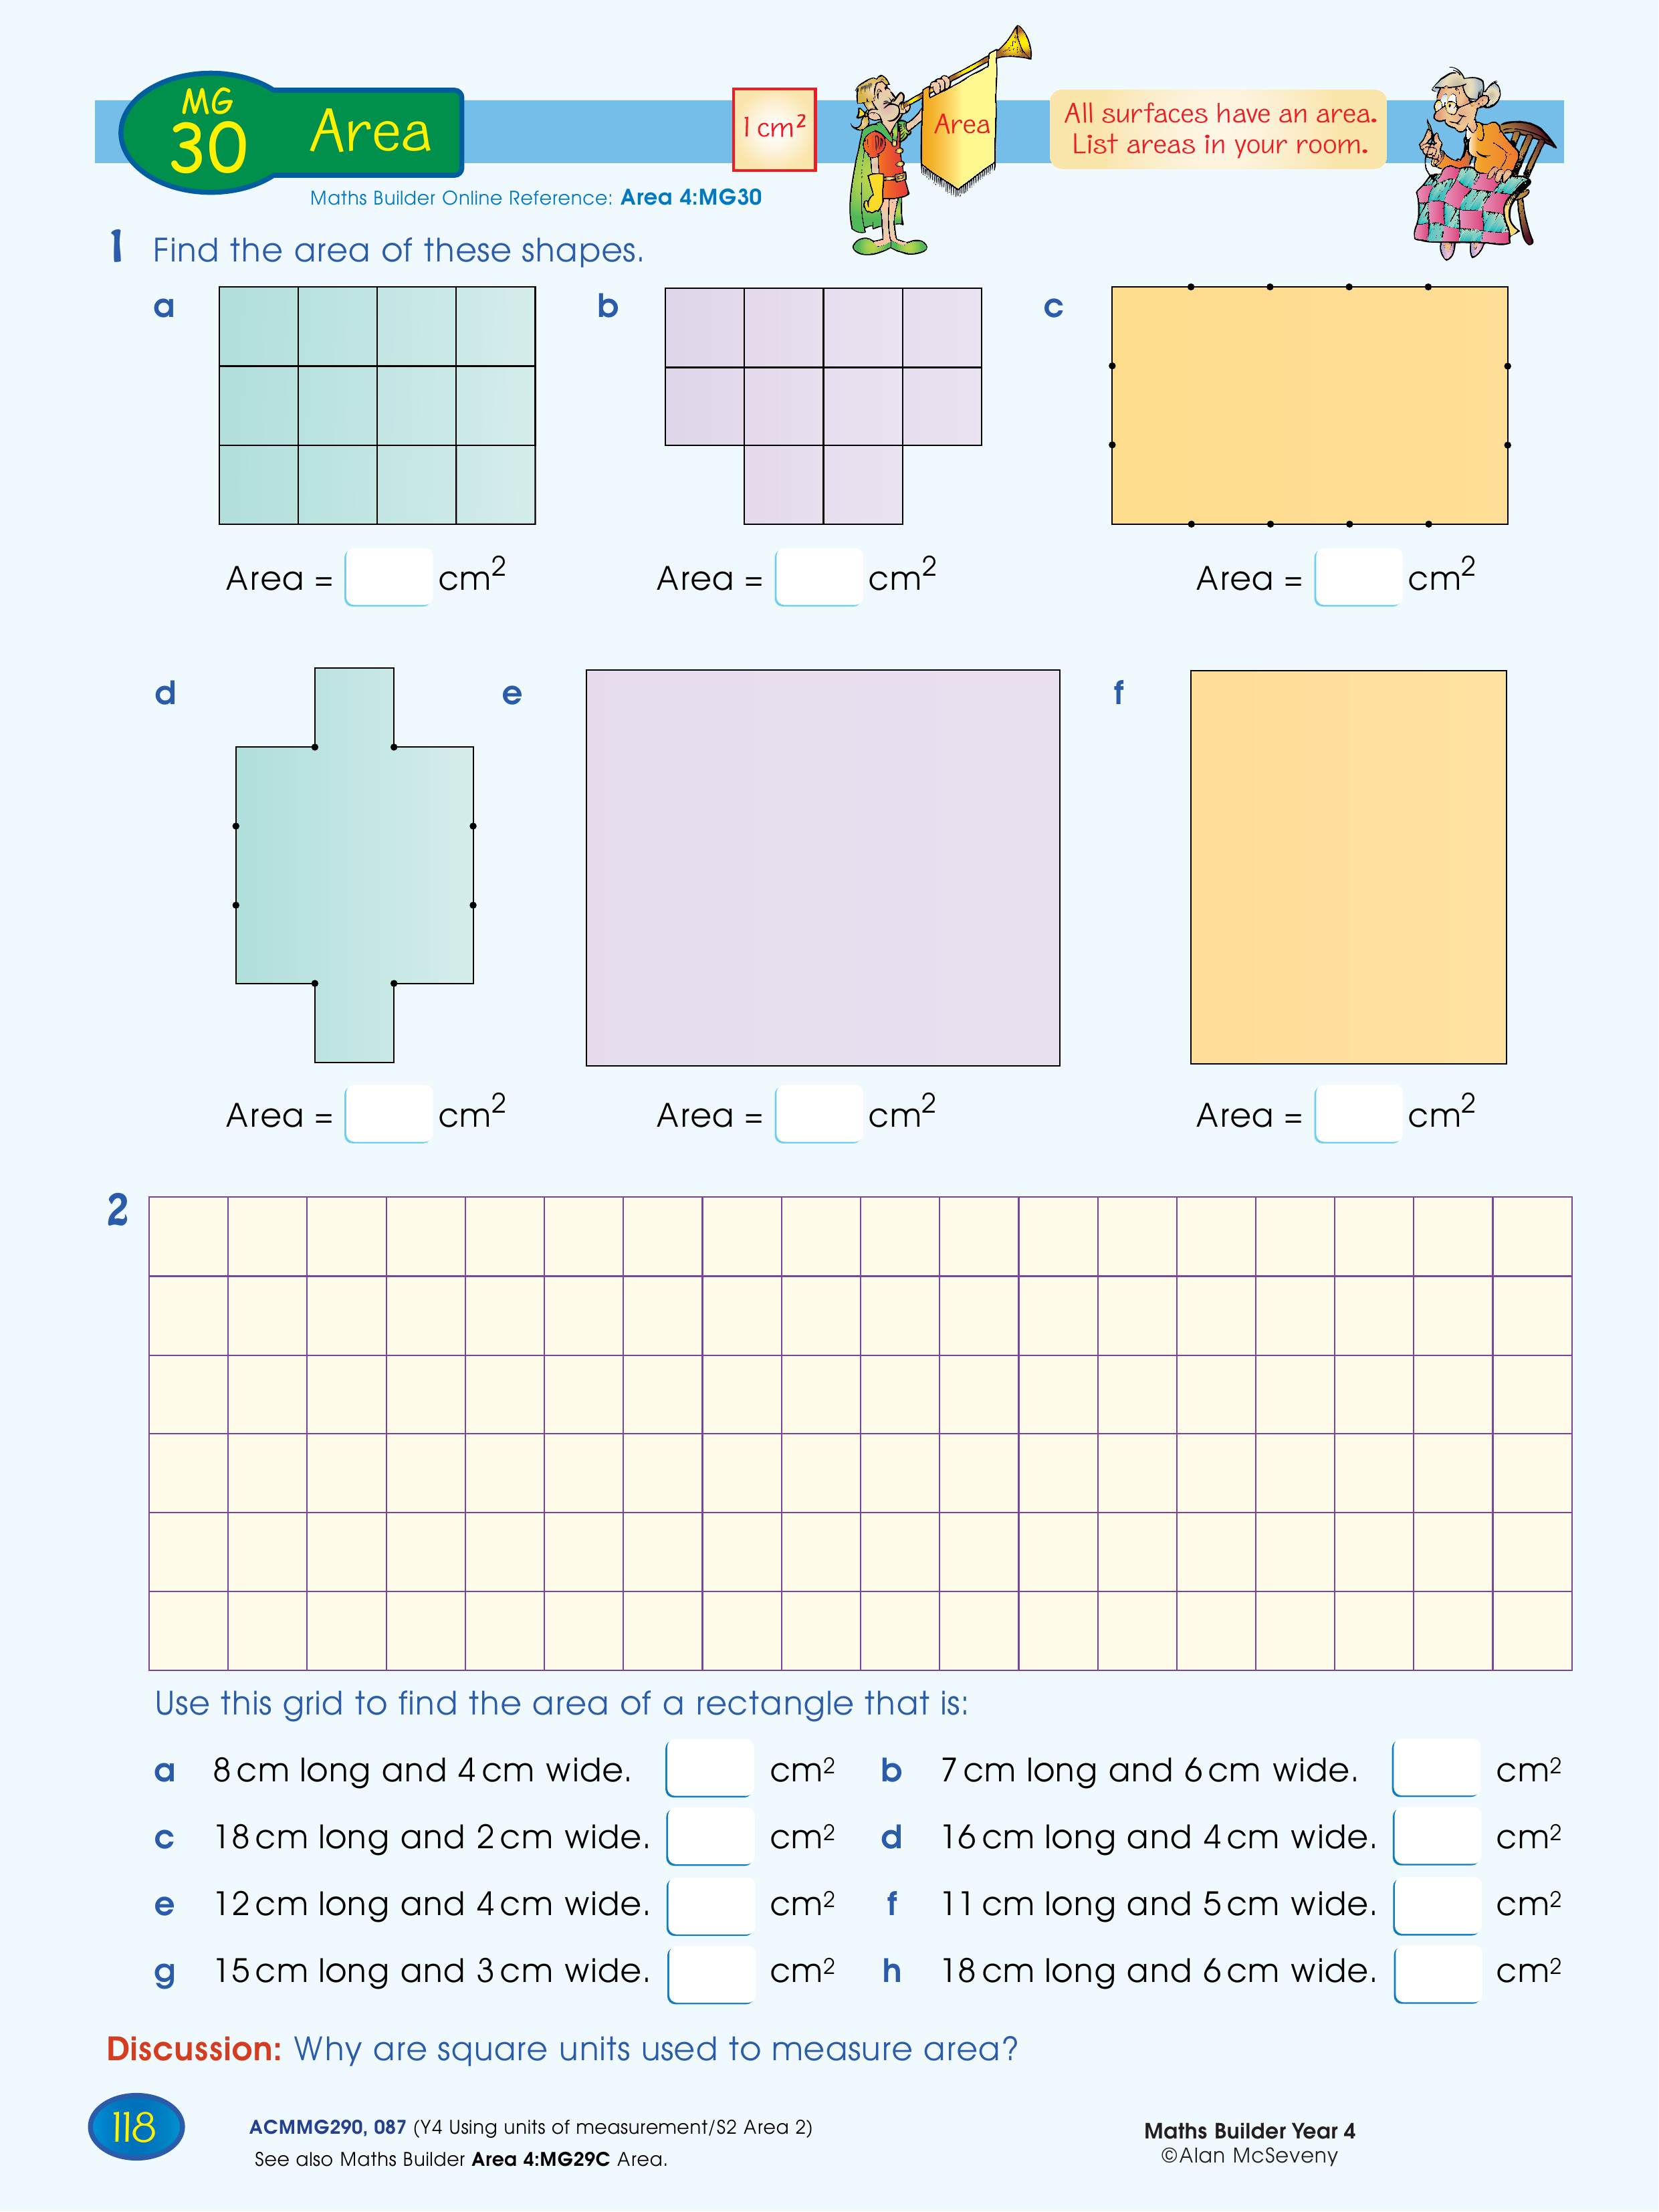This screenshot has width=1659, height=2212.
Task: Click answer box for 18cm long 6cm wide
Action: [x=1436, y=1974]
